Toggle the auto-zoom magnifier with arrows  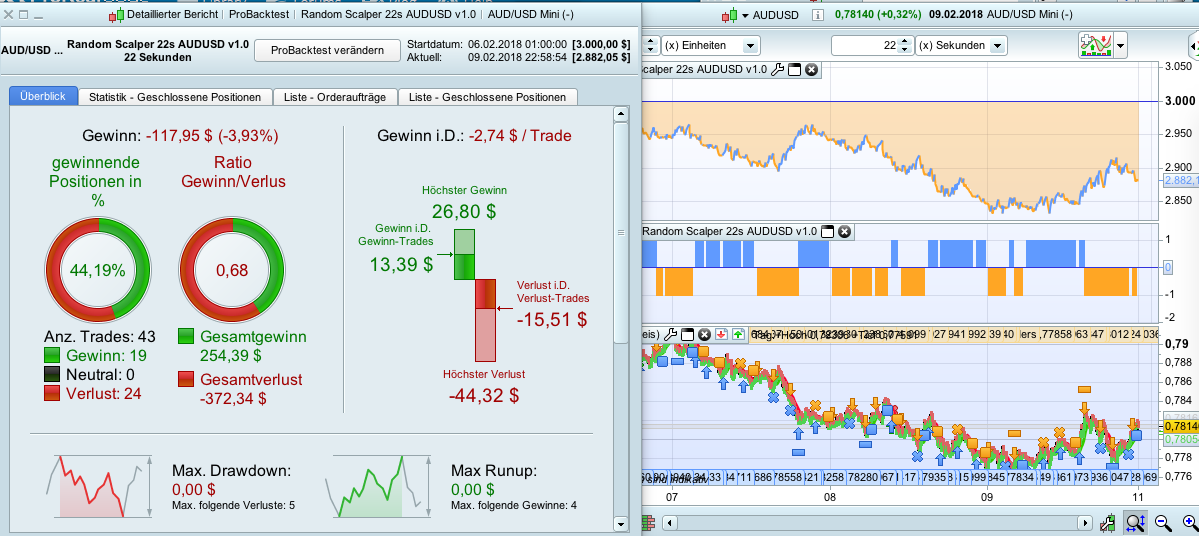(x=1136, y=524)
